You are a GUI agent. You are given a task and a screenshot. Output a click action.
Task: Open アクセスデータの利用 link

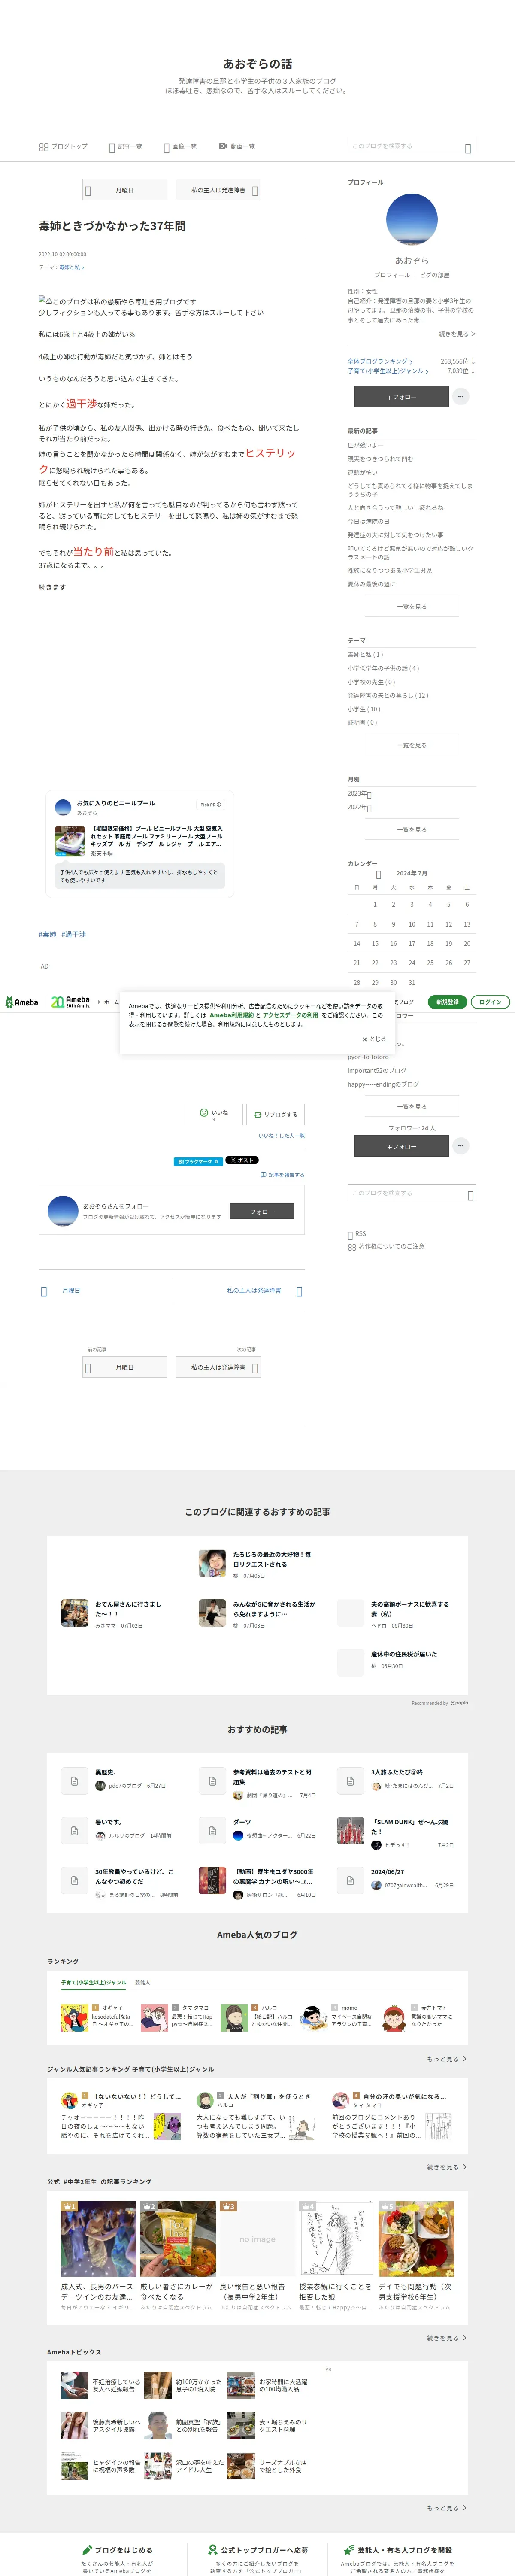point(290,1015)
